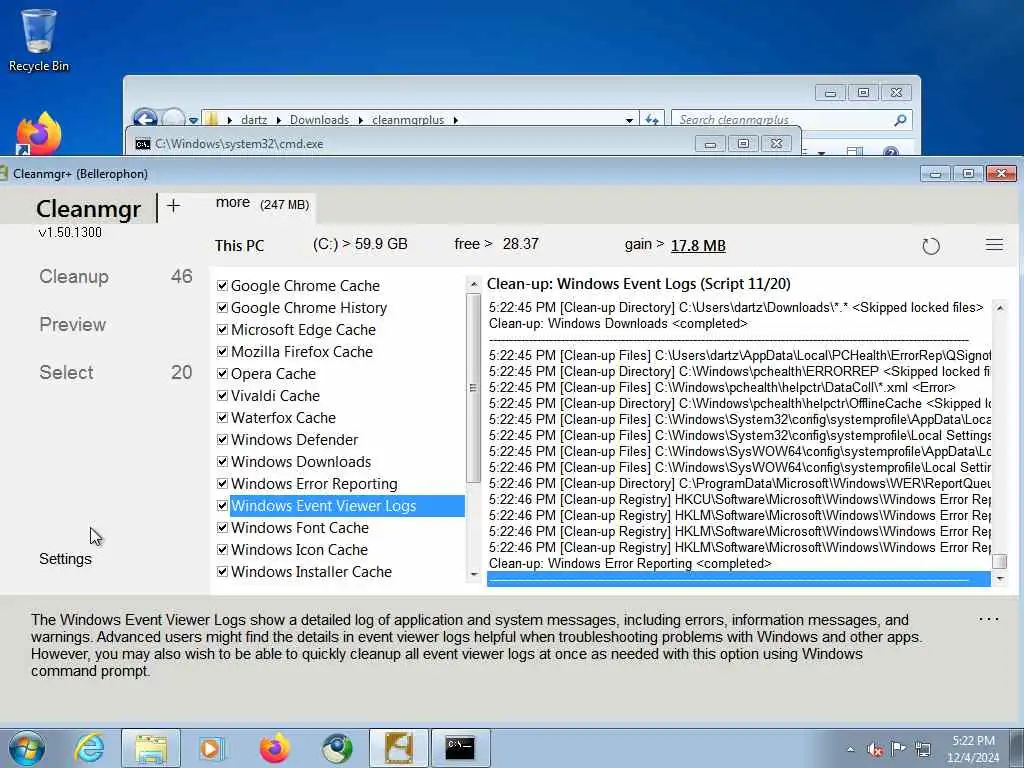1024x768 pixels.
Task: Click the globe browser icon in taskbar
Action: click(x=337, y=748)
